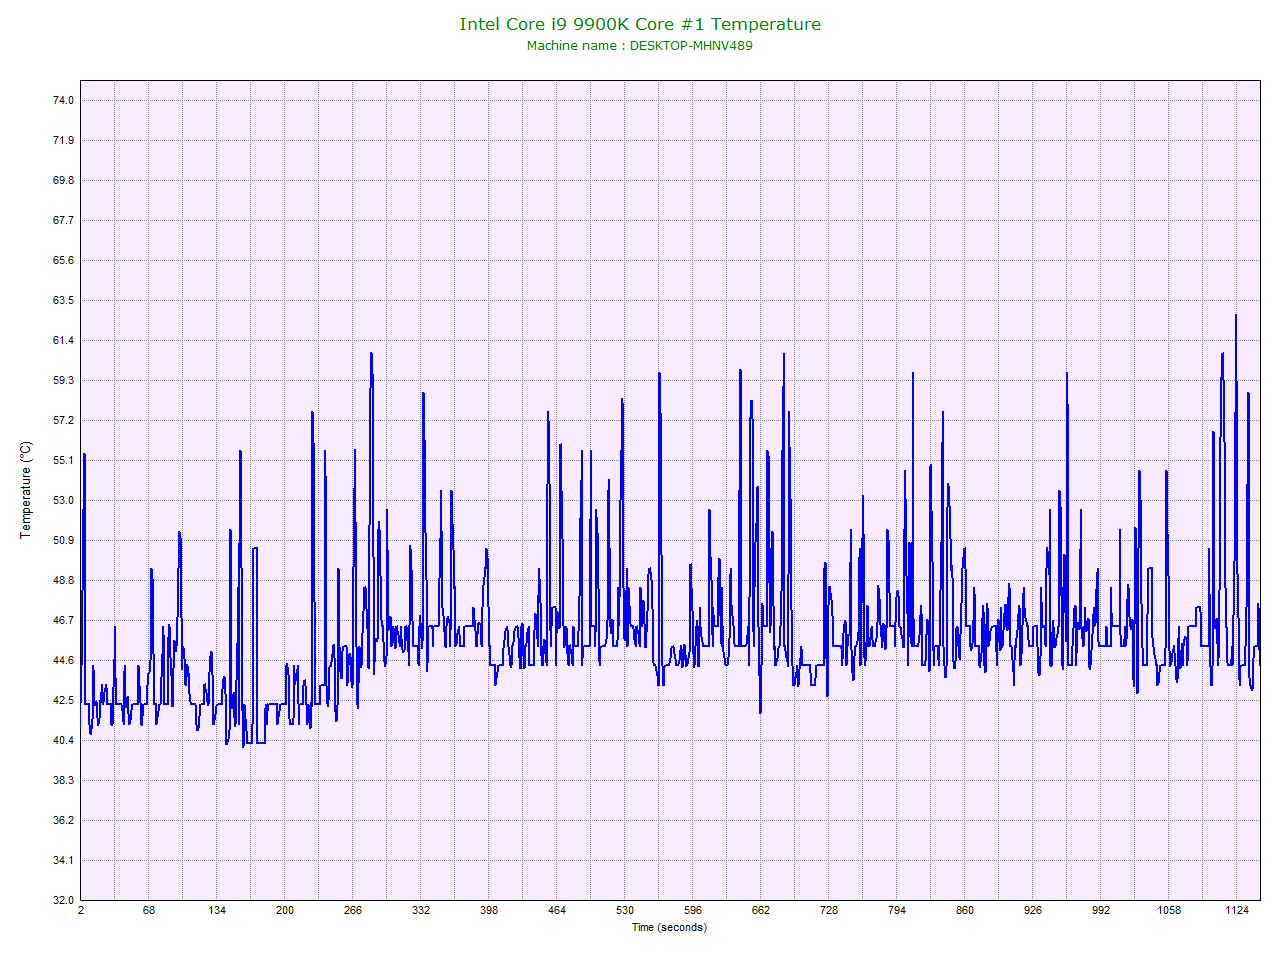This screenshot has height=960, width=1280.
Task: Click the 1124 seconds time axis label
Action: [x=1237, y=910]
